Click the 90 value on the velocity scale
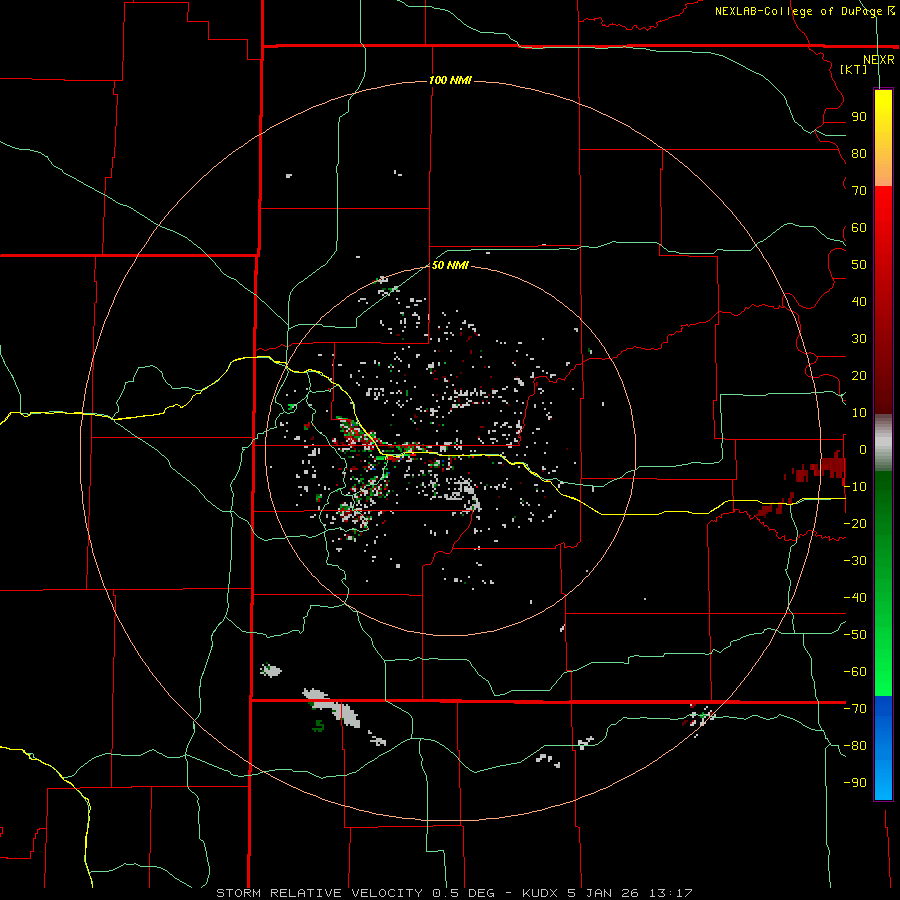The image size is (900, 900). click(859, 117)
